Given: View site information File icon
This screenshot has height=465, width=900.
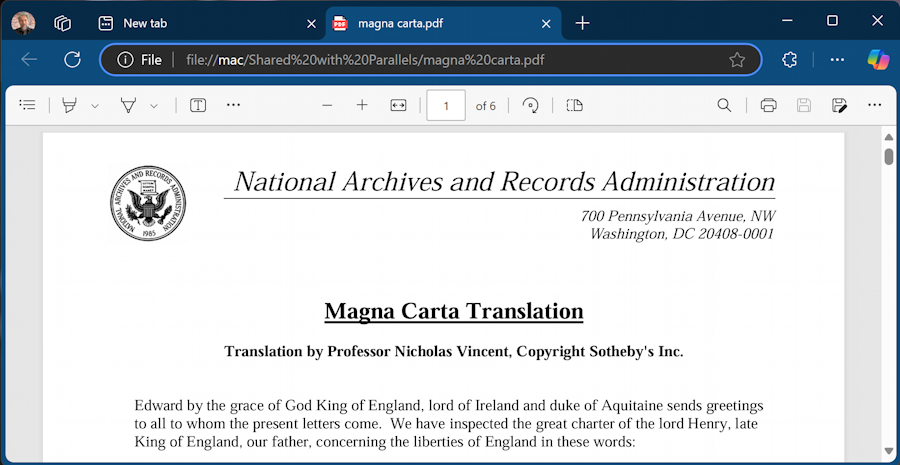Looking at the screenshot, I should (139, 60).
